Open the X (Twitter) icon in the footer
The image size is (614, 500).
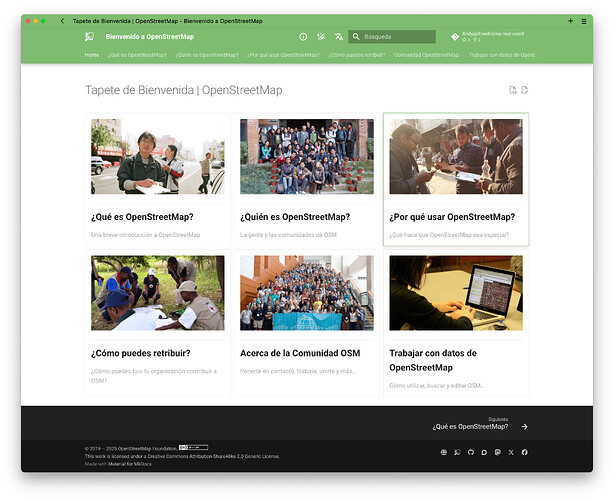(x=511, y=452)
